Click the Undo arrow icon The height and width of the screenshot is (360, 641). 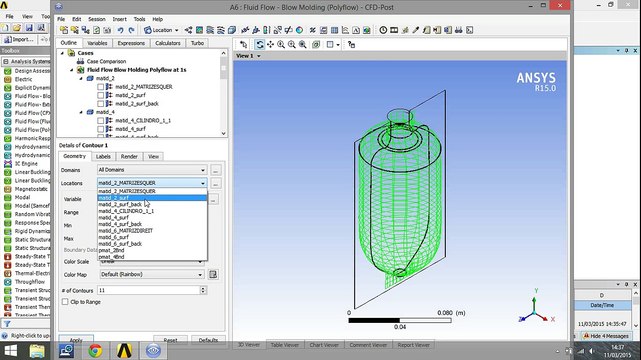[x=121, y=30]
